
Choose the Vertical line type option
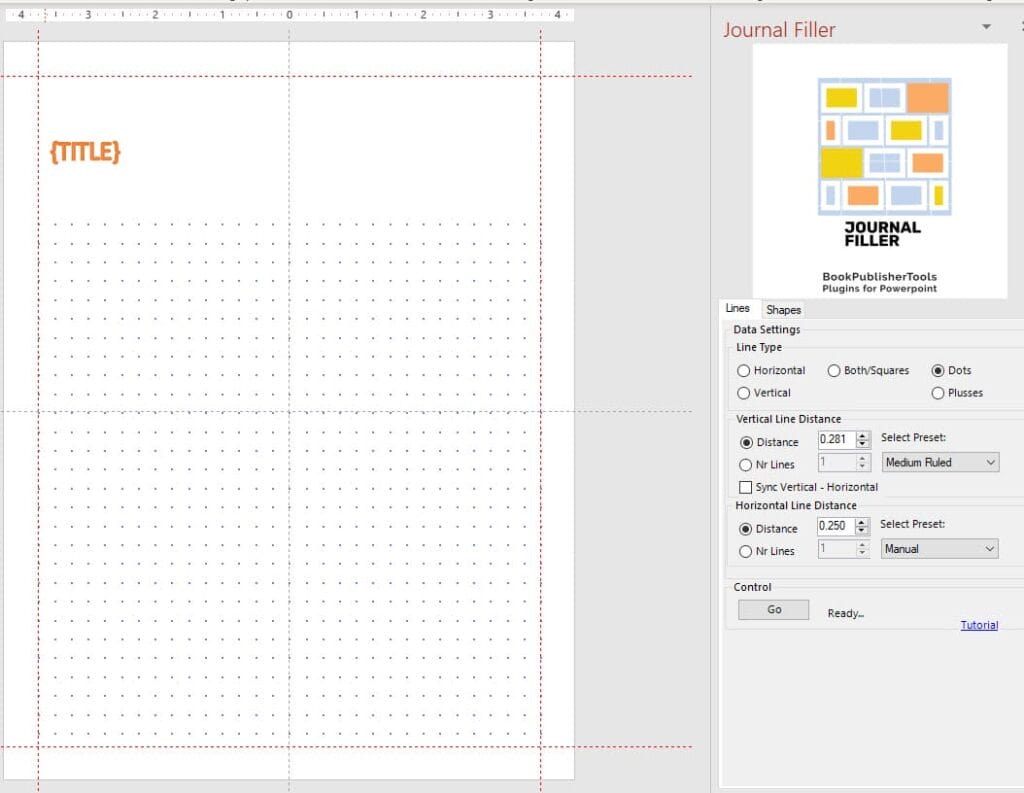[x=744, y=393]
